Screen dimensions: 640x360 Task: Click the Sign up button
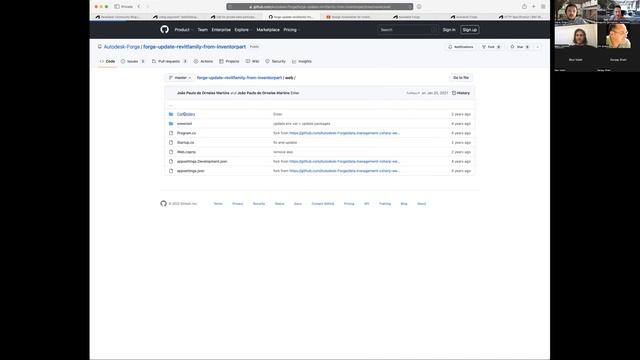tap(469, 30)
